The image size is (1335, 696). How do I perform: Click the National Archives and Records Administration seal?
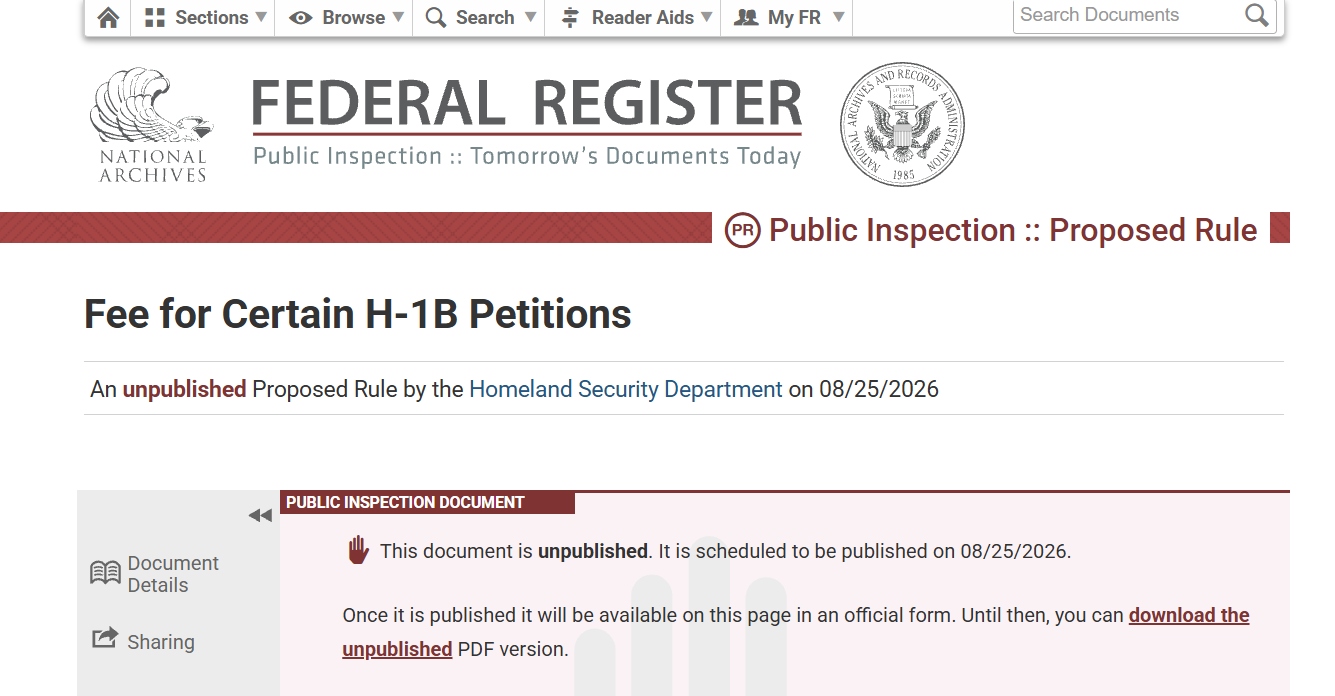902,124
